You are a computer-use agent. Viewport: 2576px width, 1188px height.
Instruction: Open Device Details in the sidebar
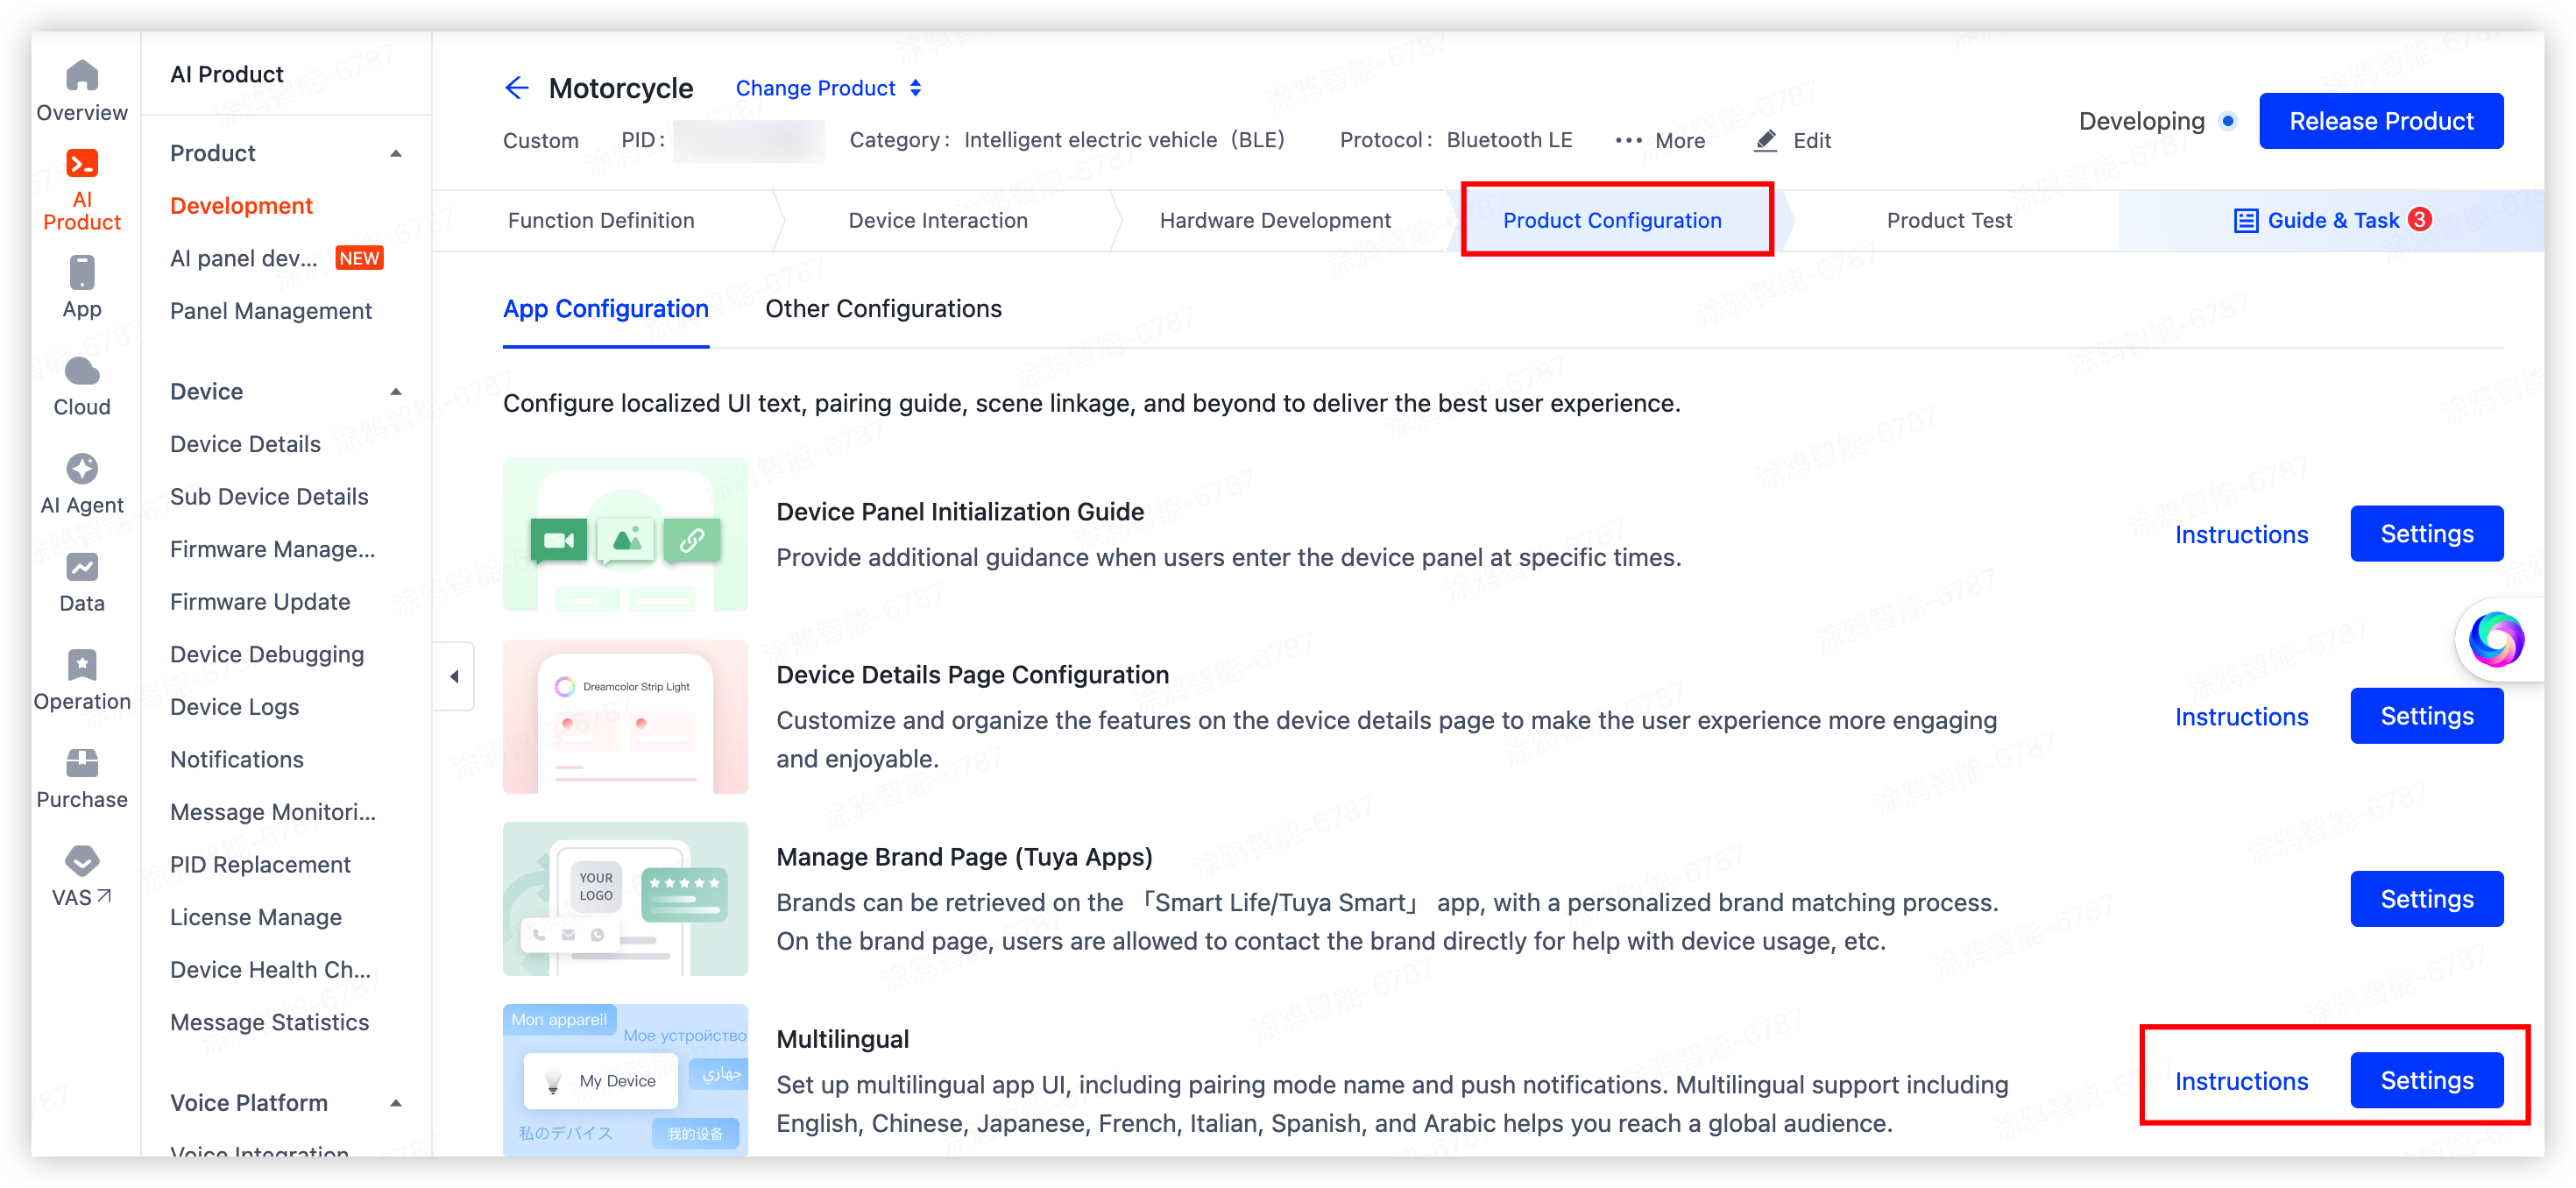(245, 444)
